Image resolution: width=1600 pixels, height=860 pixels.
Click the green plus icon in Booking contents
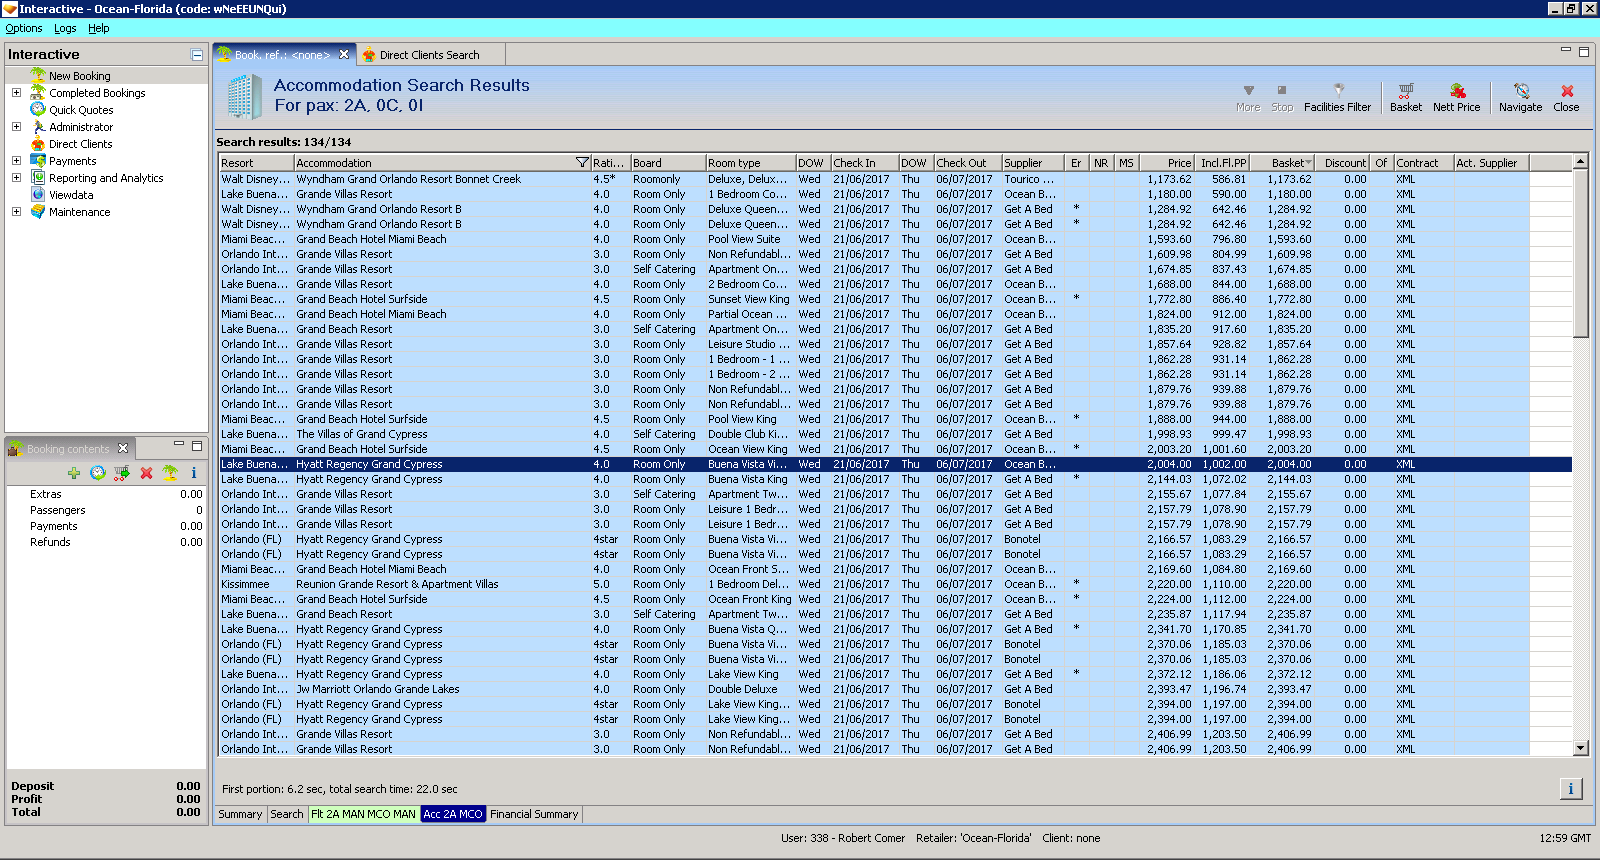tap(74, 473)
